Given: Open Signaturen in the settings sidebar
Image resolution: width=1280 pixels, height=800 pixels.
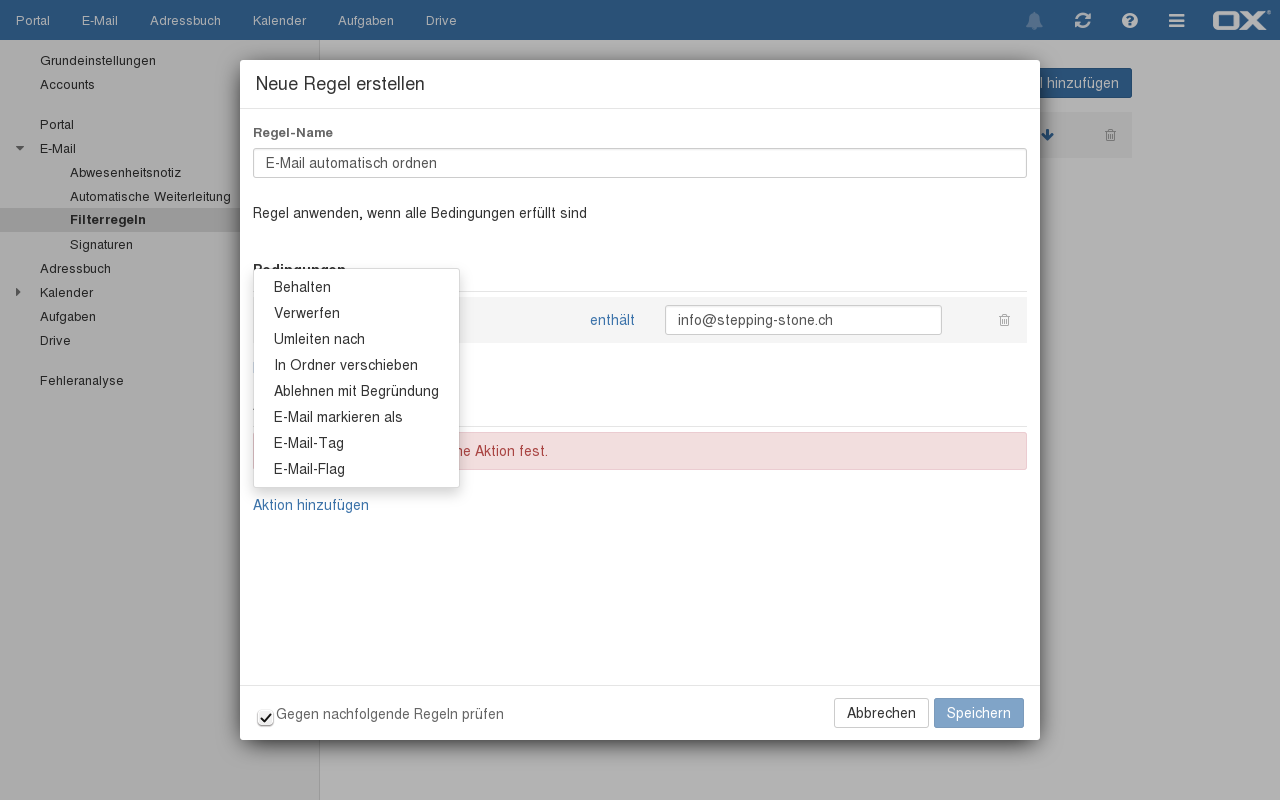Looking at the screenshot, I should 101,244.
